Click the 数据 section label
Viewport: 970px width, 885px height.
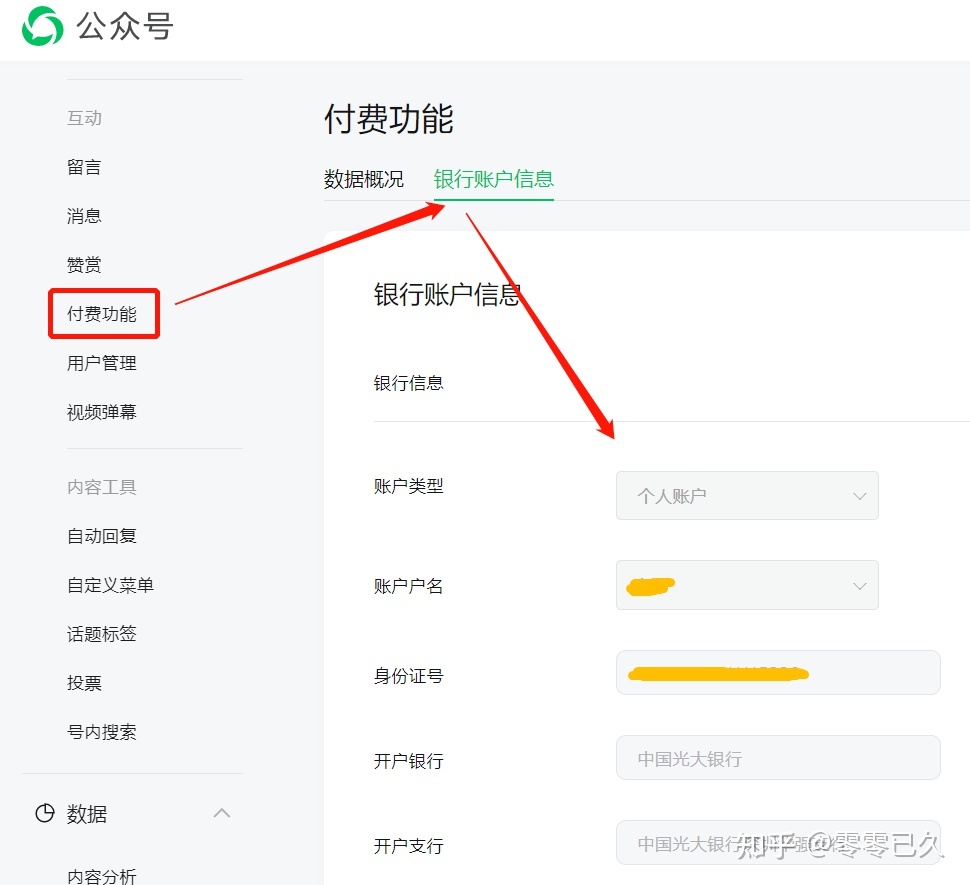[x=87, y=814]
